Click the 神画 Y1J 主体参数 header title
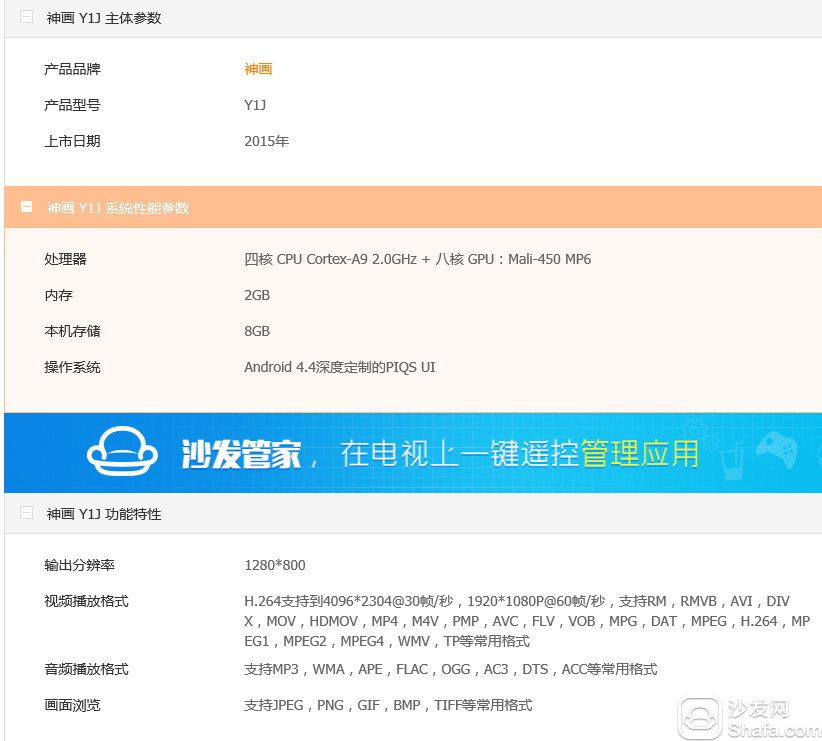Image resolution: width=822 pixels, height=741 pixels. point(104,18)
